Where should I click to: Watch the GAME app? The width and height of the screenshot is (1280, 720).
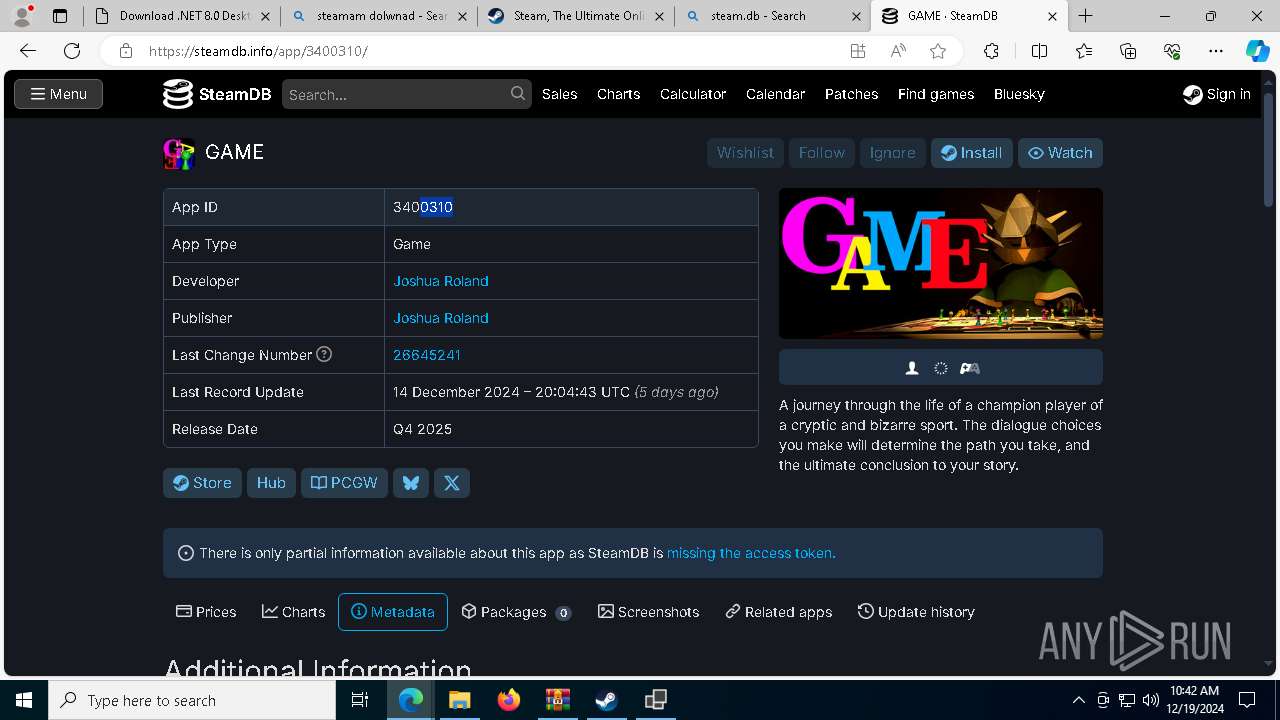1060,153
